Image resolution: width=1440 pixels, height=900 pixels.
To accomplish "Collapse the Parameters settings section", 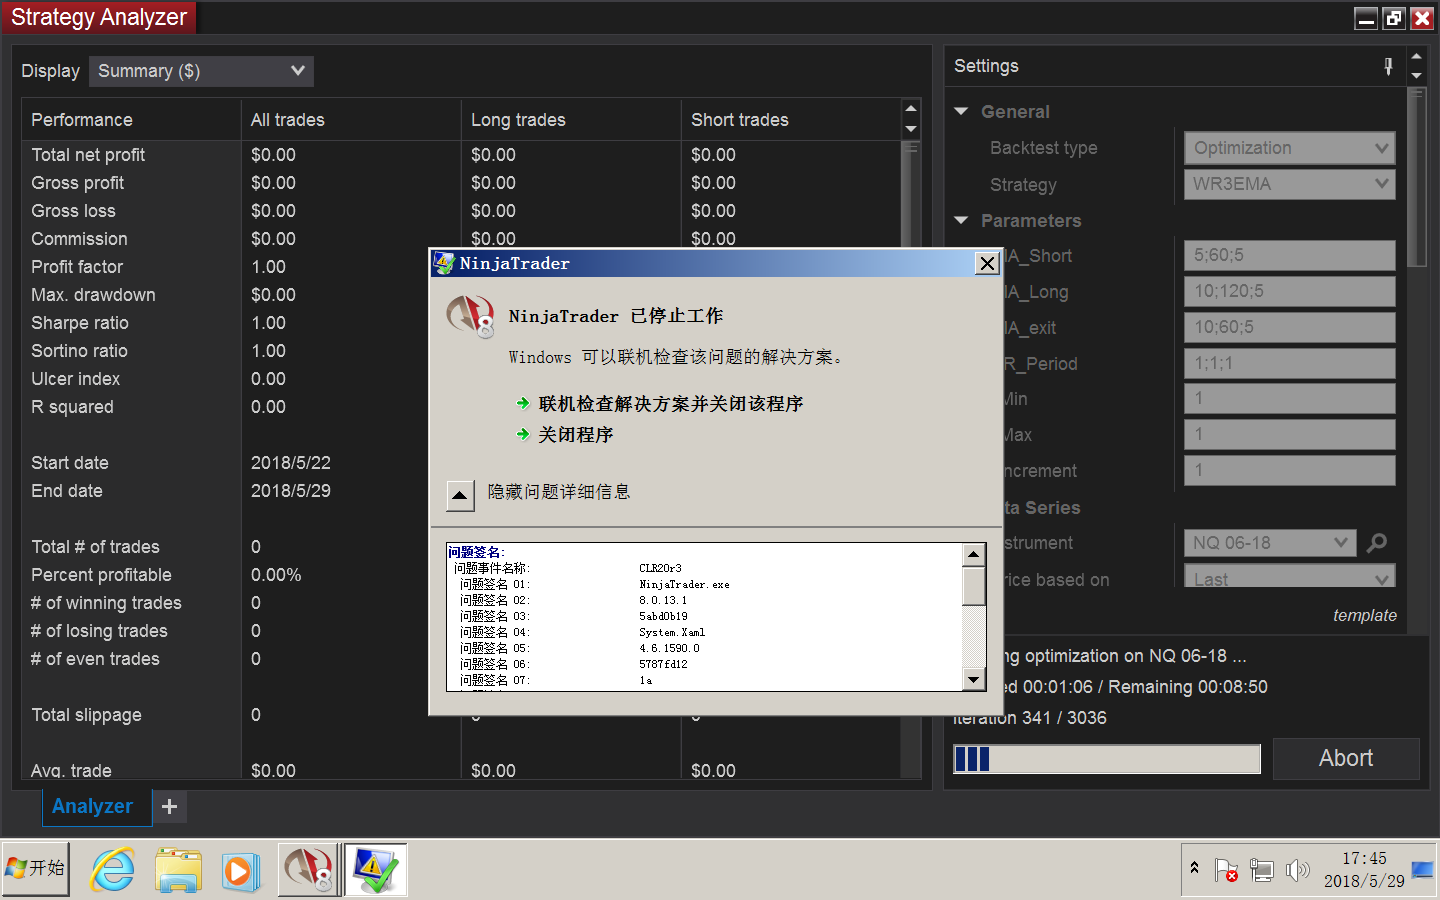I will coord(961,221).
